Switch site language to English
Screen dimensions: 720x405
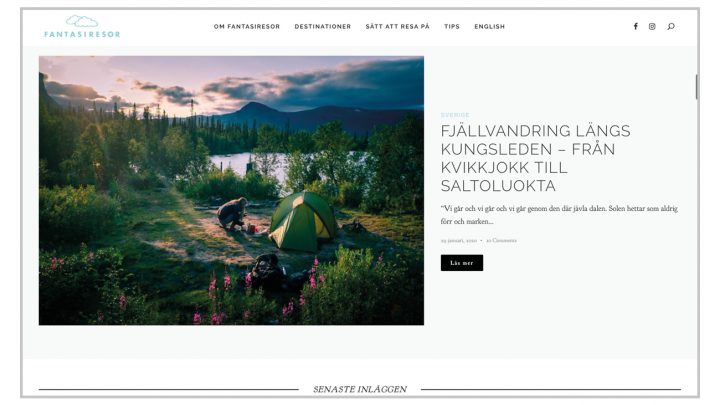489,27
